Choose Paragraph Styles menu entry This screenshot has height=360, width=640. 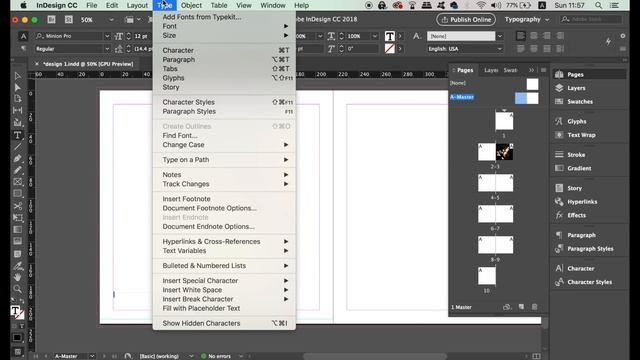[x=224, y=111]
